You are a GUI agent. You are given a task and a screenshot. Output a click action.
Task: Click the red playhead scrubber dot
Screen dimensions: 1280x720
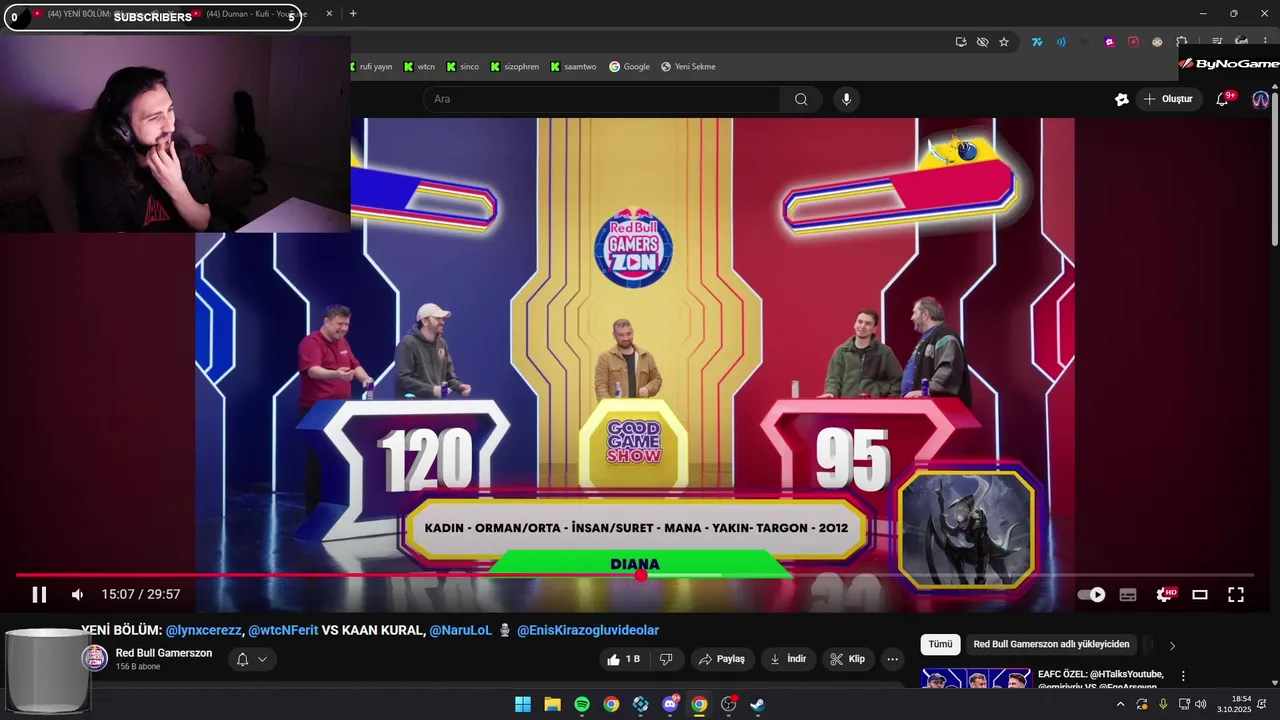point(641,575)
